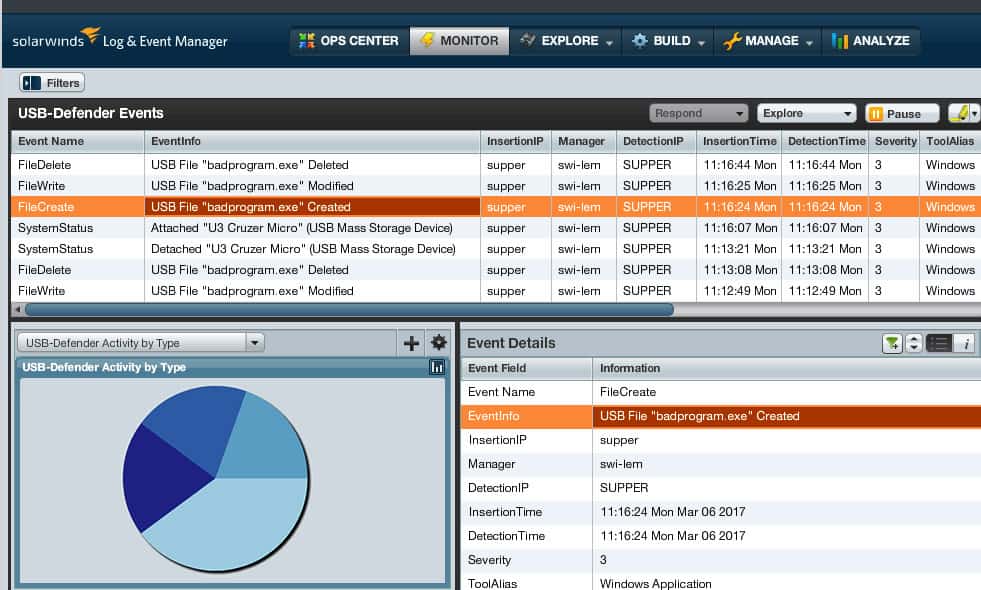Viewport: 981px width, 590px height.
Task: Select the DetectionIP detail row
Action: [x=721, y=488]
